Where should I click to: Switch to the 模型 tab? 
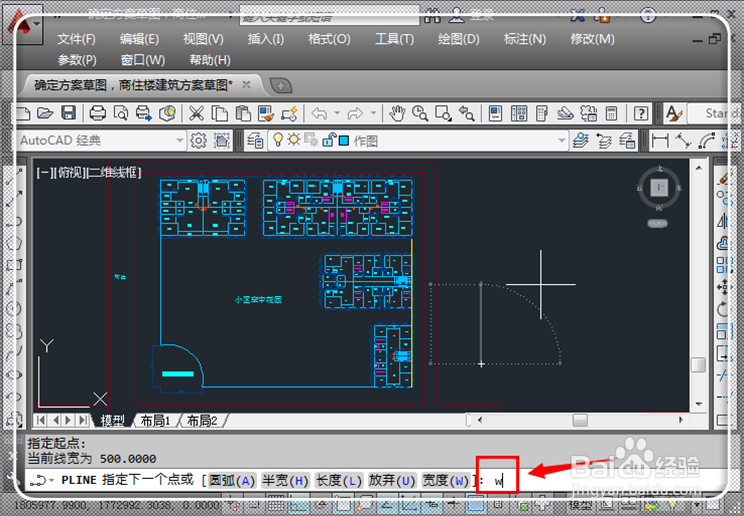tap(112, 421)
